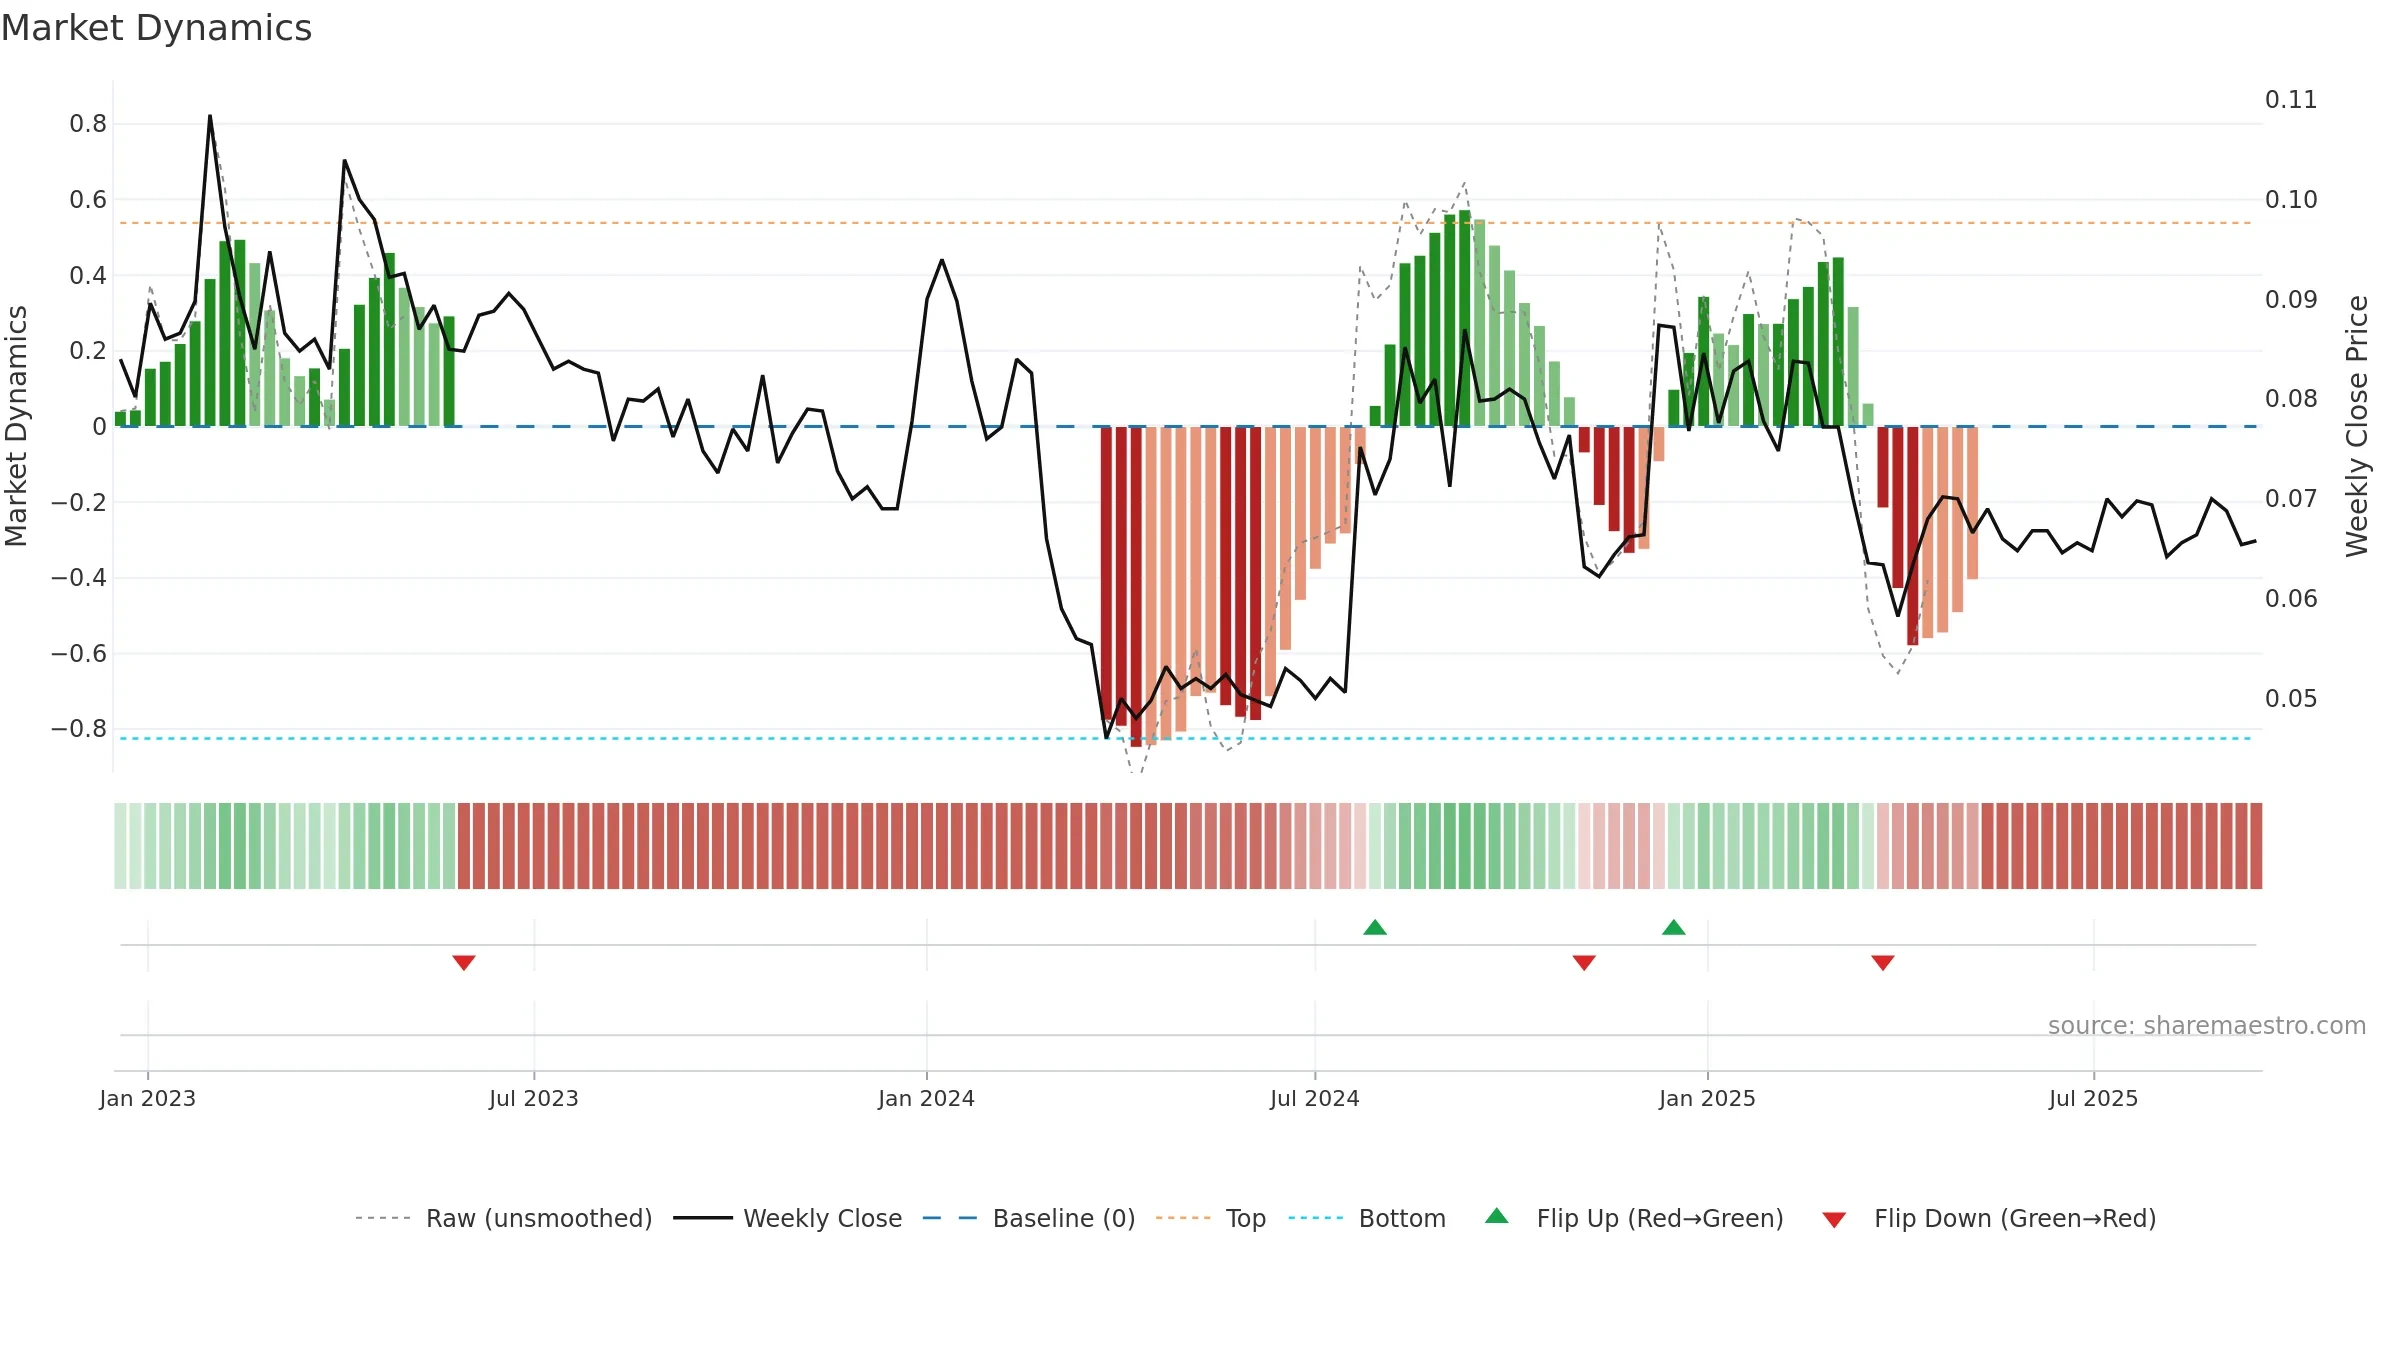Click the Jul 2025 x-axis label
The image size is (2400, 1350).
(2094, 1098)
